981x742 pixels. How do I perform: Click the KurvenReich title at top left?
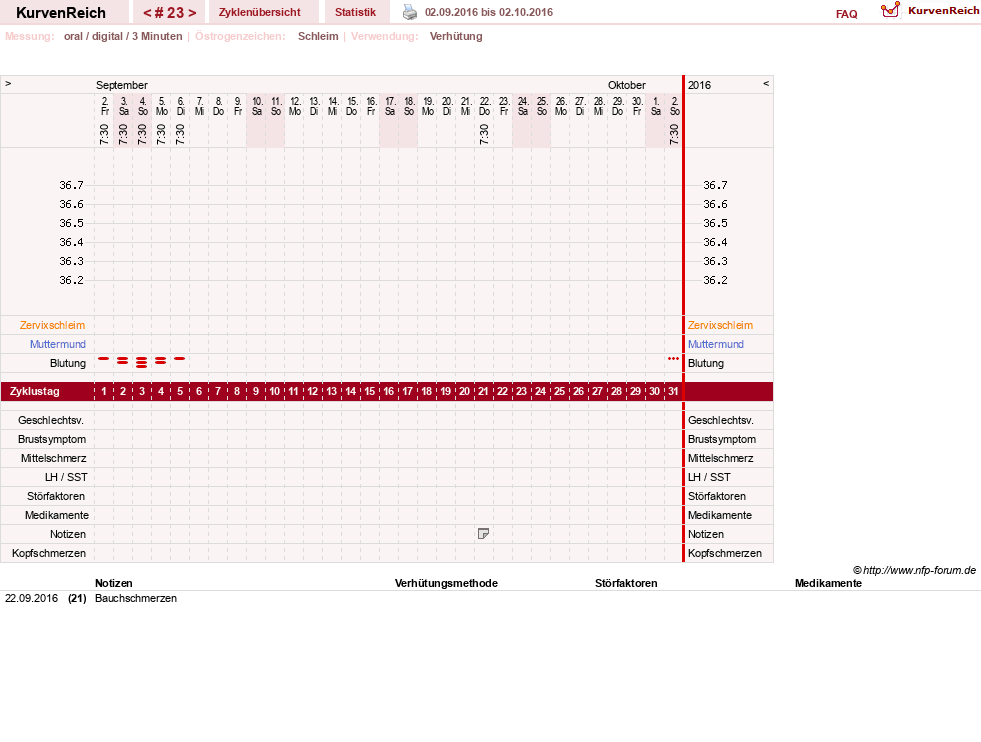[61, 13]
